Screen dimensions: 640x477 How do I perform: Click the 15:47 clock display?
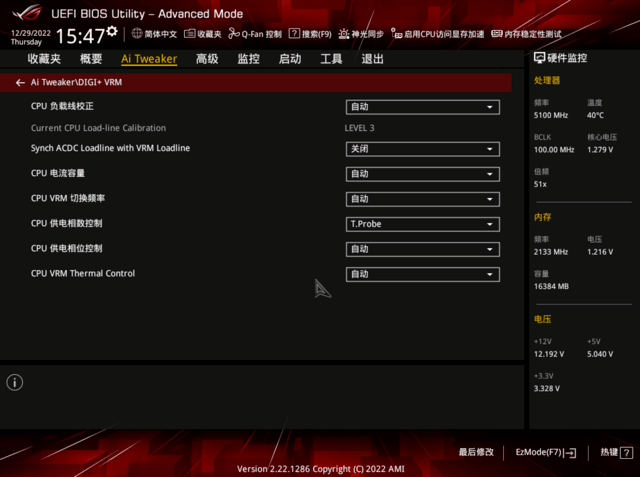pyautogui.click(x=80, y=35)
